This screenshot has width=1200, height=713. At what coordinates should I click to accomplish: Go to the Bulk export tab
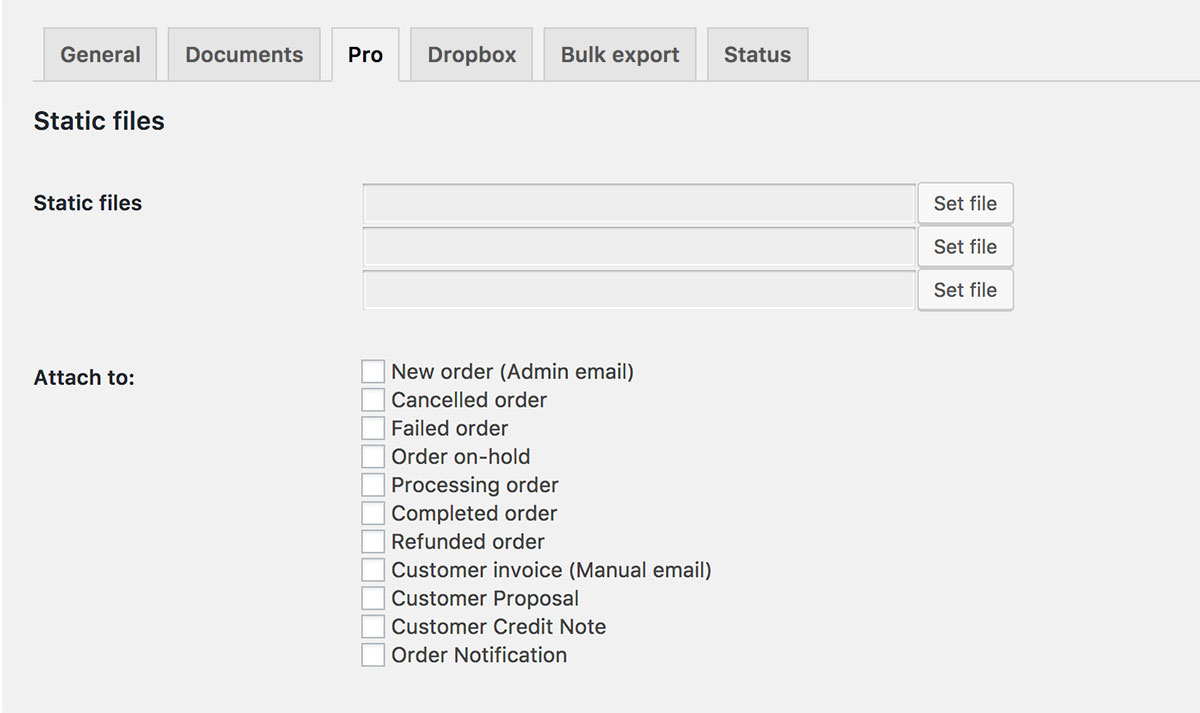(620, 55)
